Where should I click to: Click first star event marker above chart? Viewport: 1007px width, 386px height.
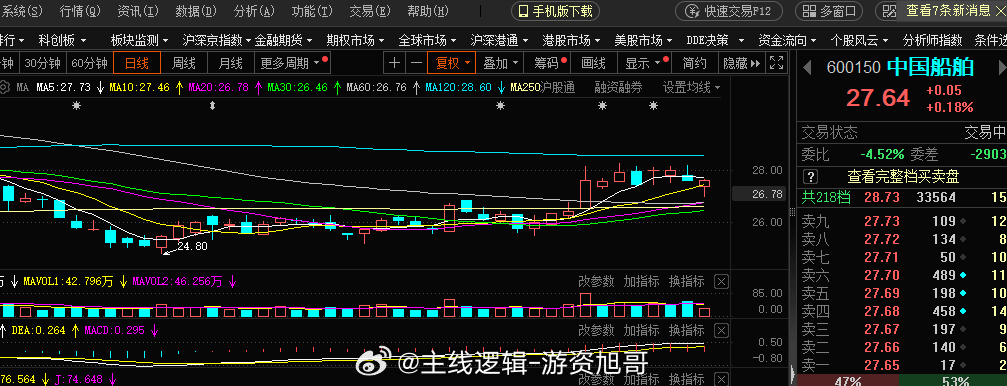pos(77,106)
